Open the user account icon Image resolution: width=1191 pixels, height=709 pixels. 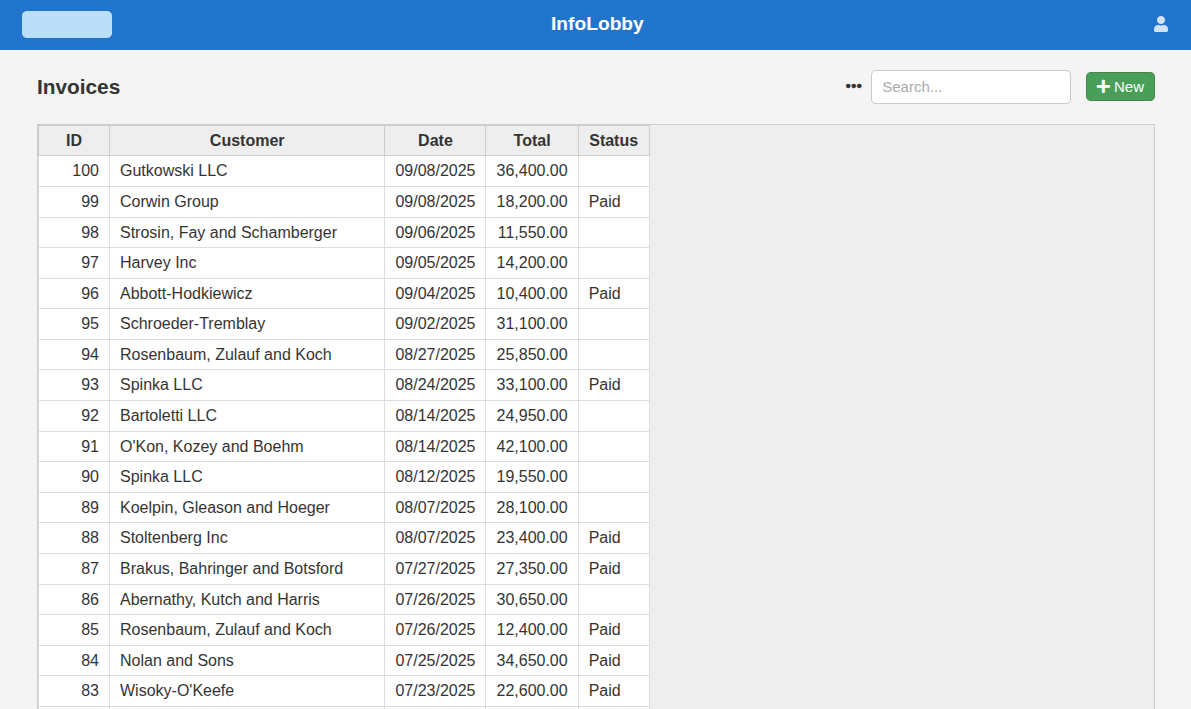click(1160, 24)
